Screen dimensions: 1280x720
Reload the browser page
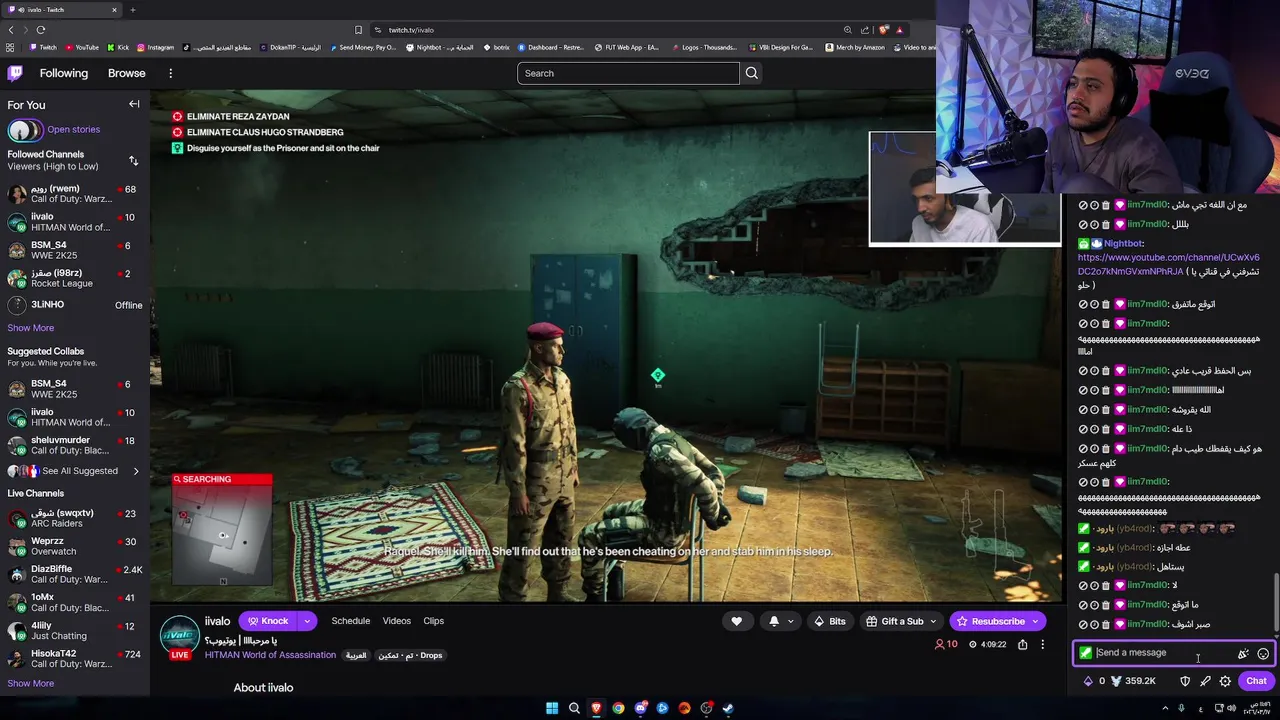coord(40,30)
